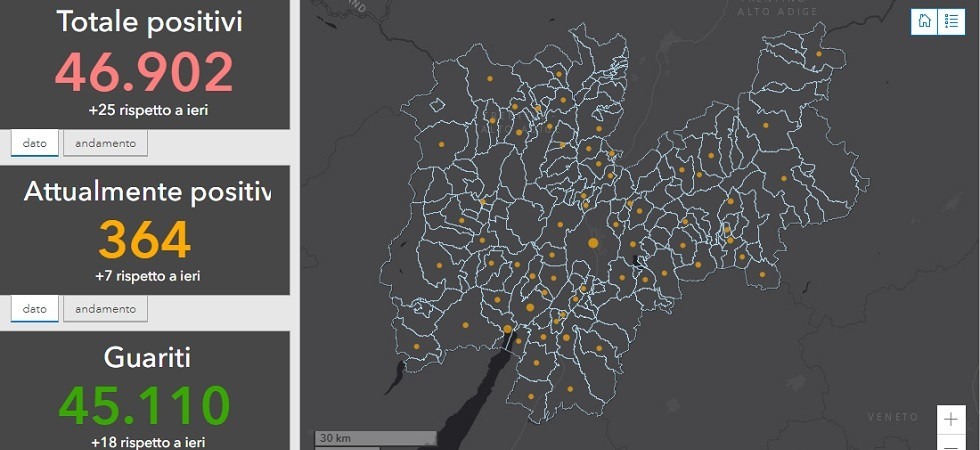The height and width of the screenshot is (450, 980).
Task: Switch to 'andamento' tab under Totale positivi
Action: click(105, 143)
